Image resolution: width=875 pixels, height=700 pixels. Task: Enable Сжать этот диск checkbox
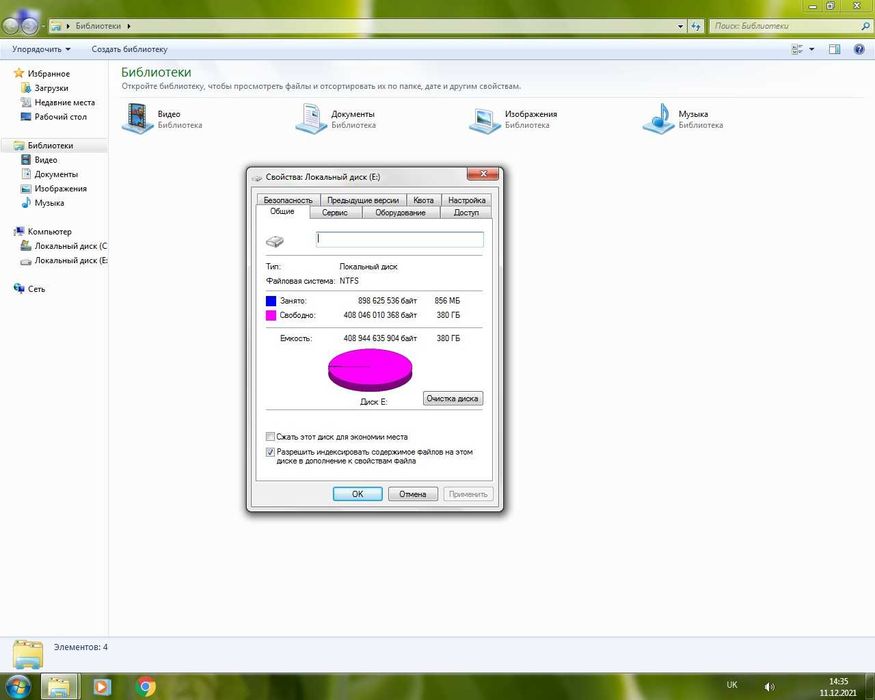click(271, 437)
